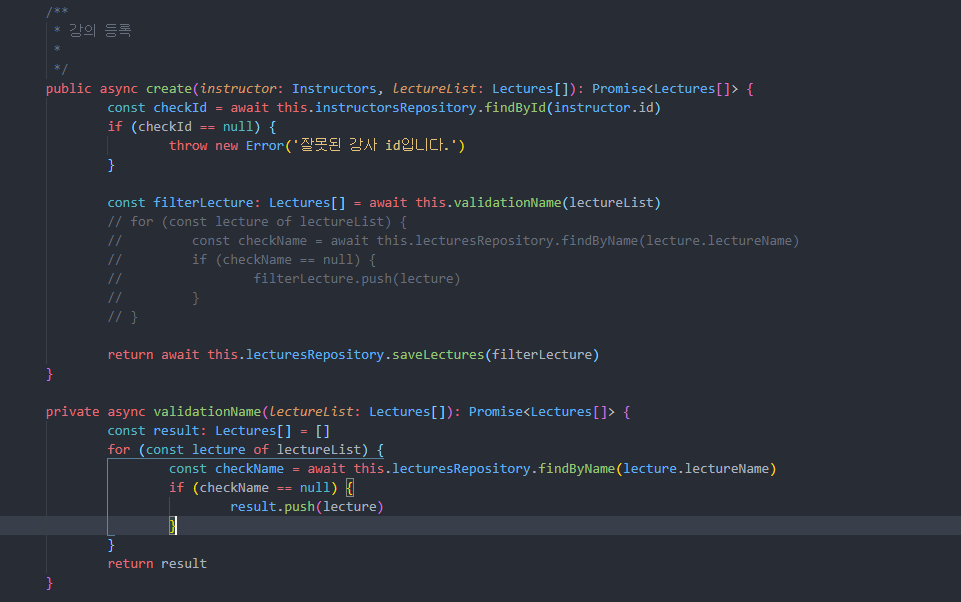Screen dimensions: 961x602
Task: Click the 'throw' keyword
Action: click(x=188, y=145)
